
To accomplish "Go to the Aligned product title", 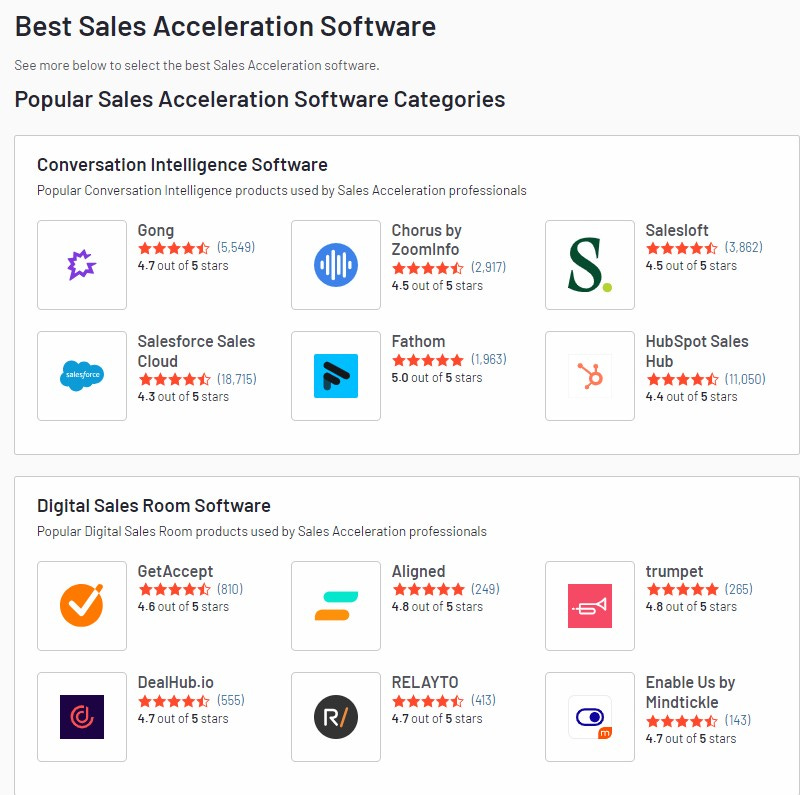I will point(418,572).
